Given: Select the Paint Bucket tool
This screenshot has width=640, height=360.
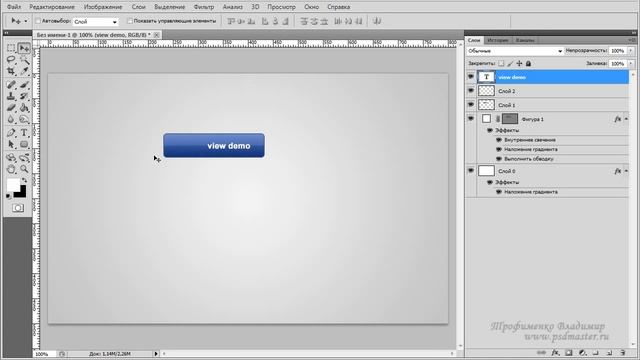Looking at the screenshot, I should (x=24, y=108).
